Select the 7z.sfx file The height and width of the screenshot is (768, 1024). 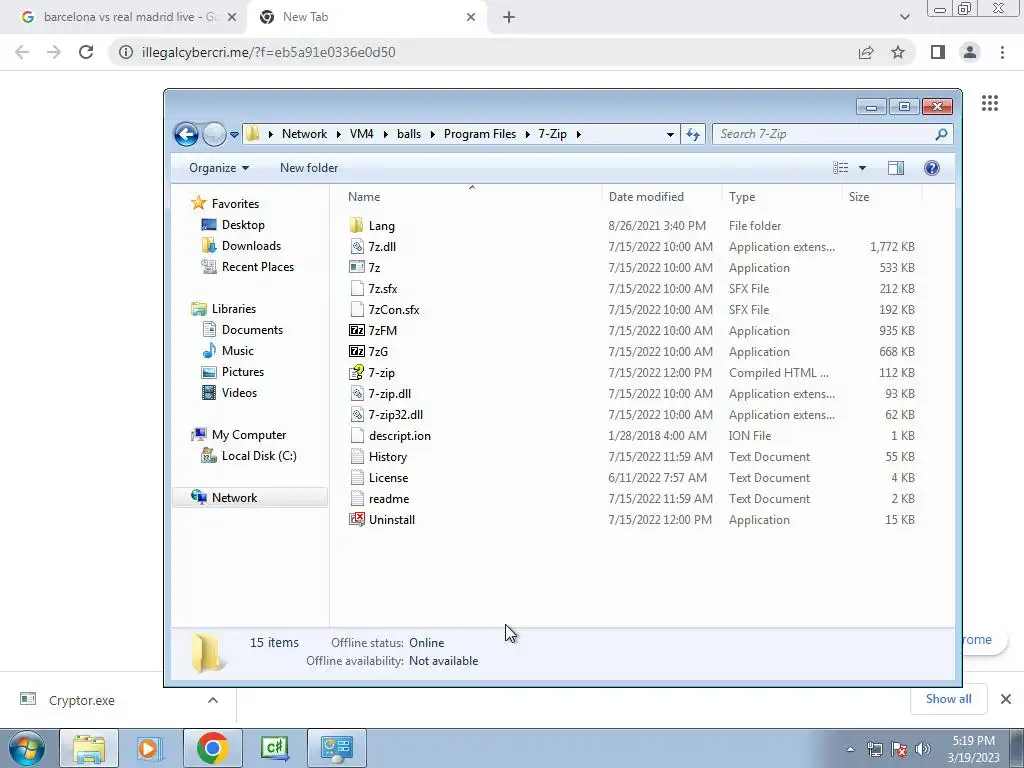point(383,289)
